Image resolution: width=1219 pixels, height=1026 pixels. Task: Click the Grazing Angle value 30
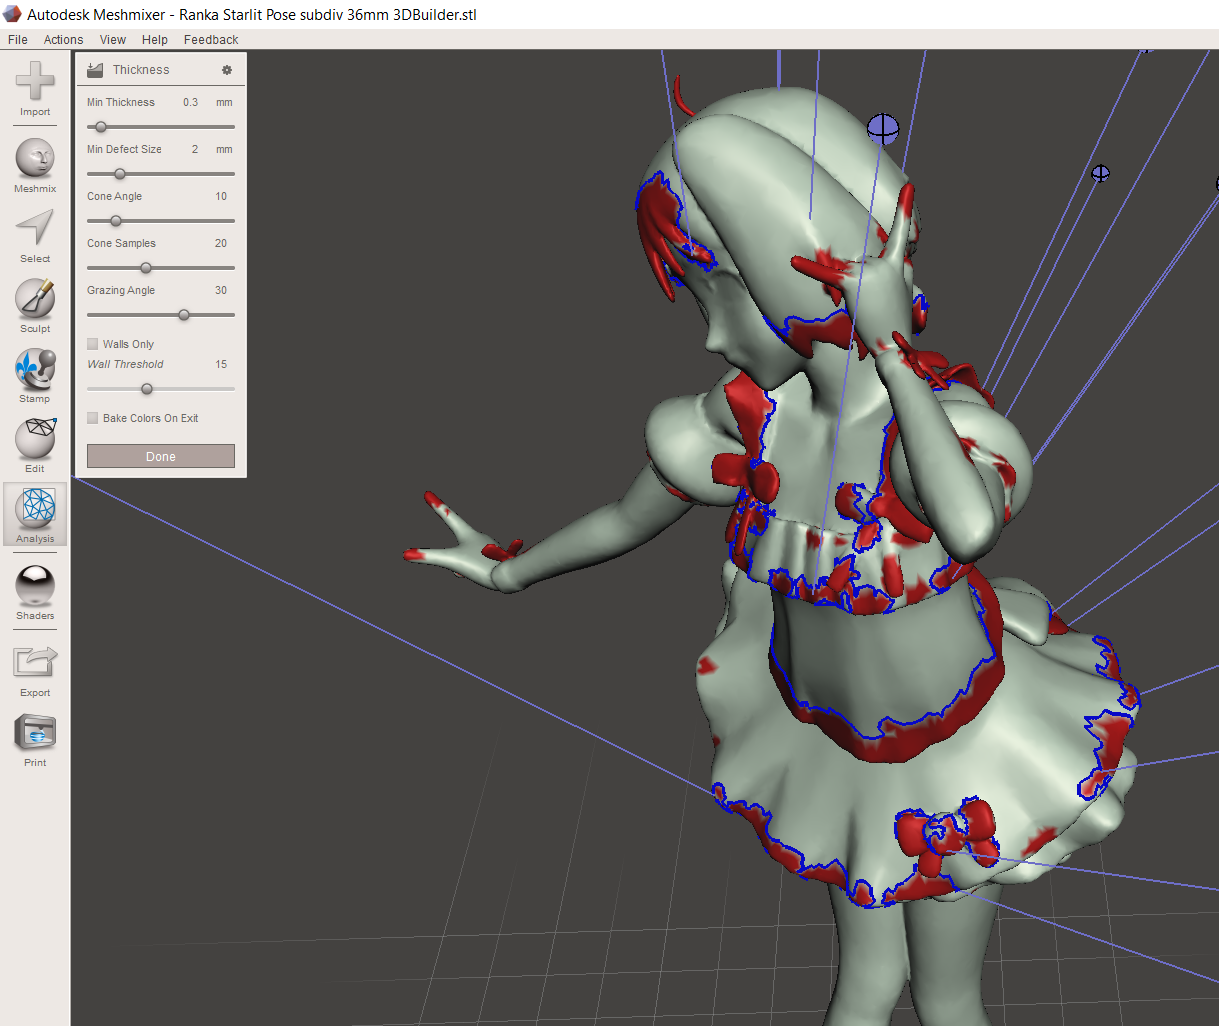(221, 290)
